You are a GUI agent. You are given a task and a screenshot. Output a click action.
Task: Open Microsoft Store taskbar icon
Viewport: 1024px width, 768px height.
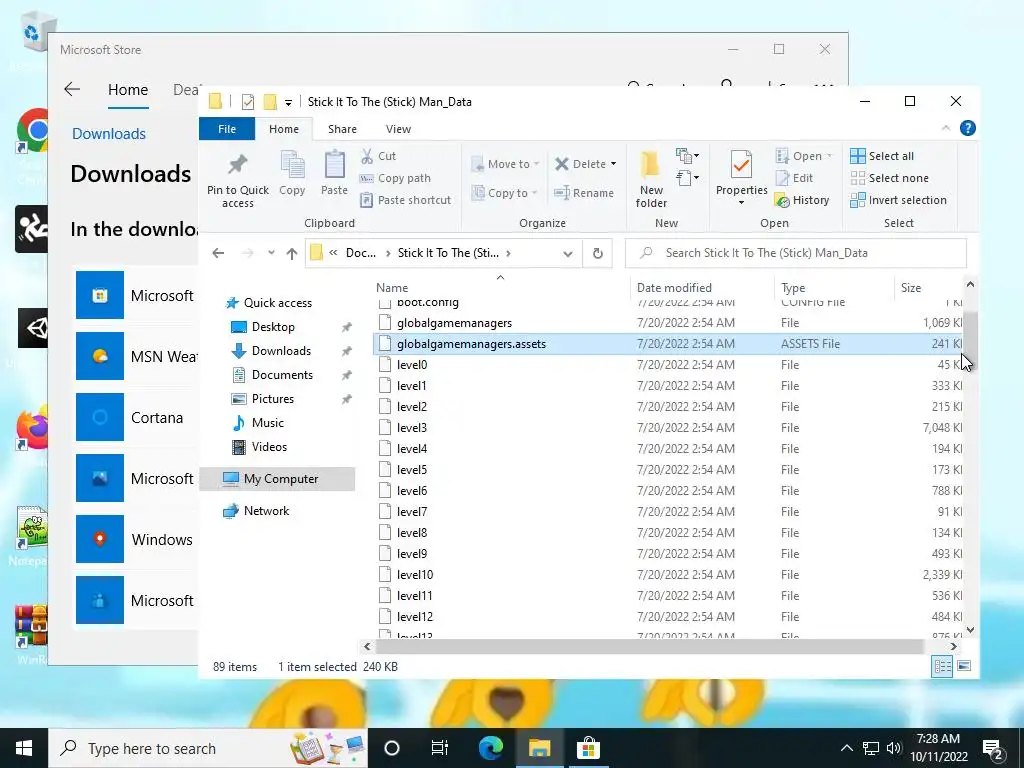pyautogui.click(x=588, y=748)
